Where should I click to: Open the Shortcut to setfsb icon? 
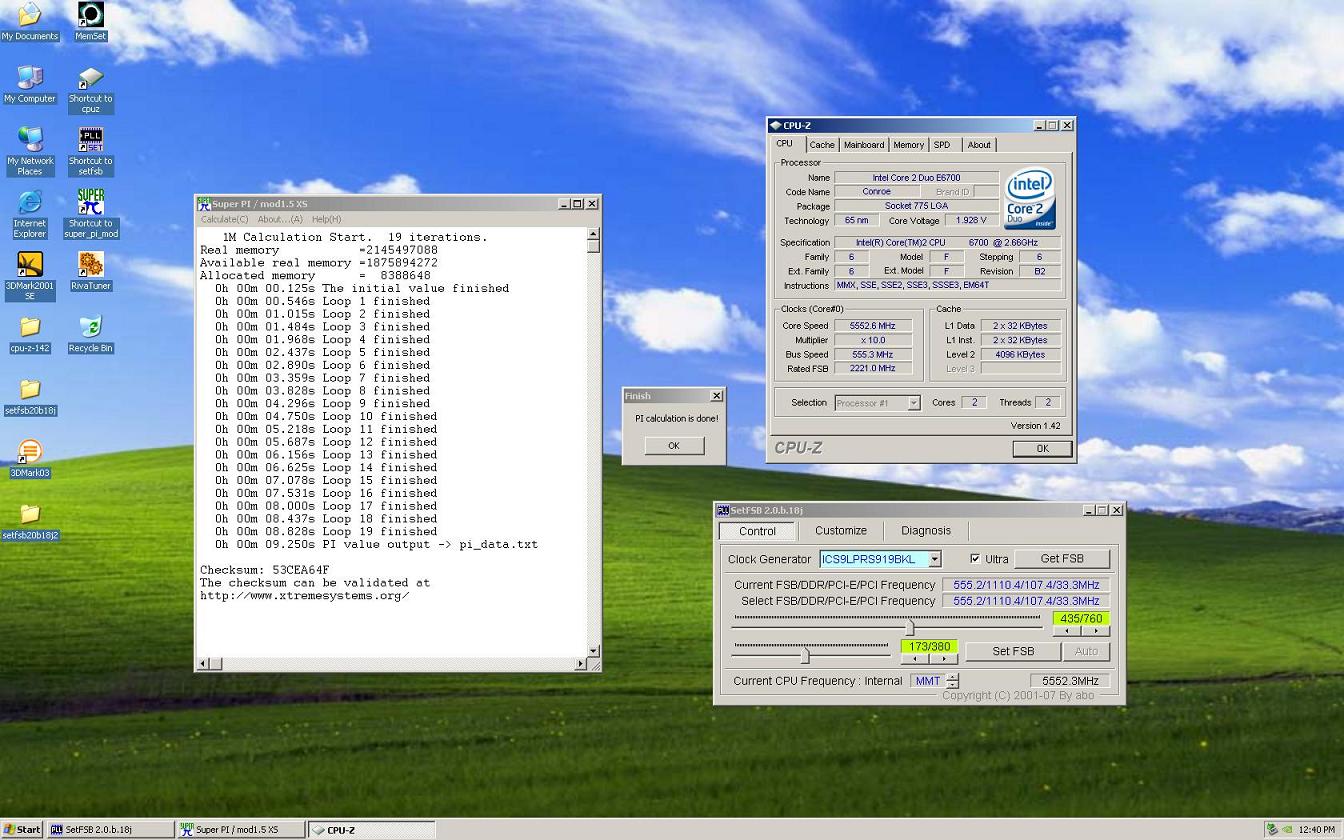click(90, 140)
